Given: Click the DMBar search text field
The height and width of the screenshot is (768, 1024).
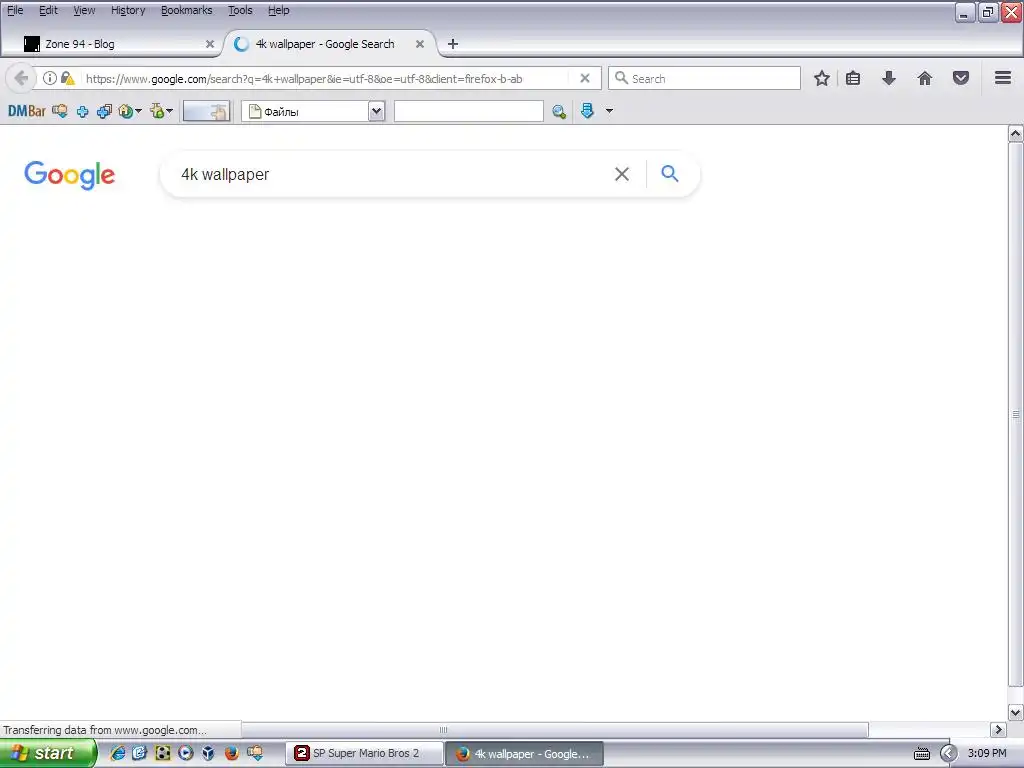Looking at the screenshot, I should [468, 111].
